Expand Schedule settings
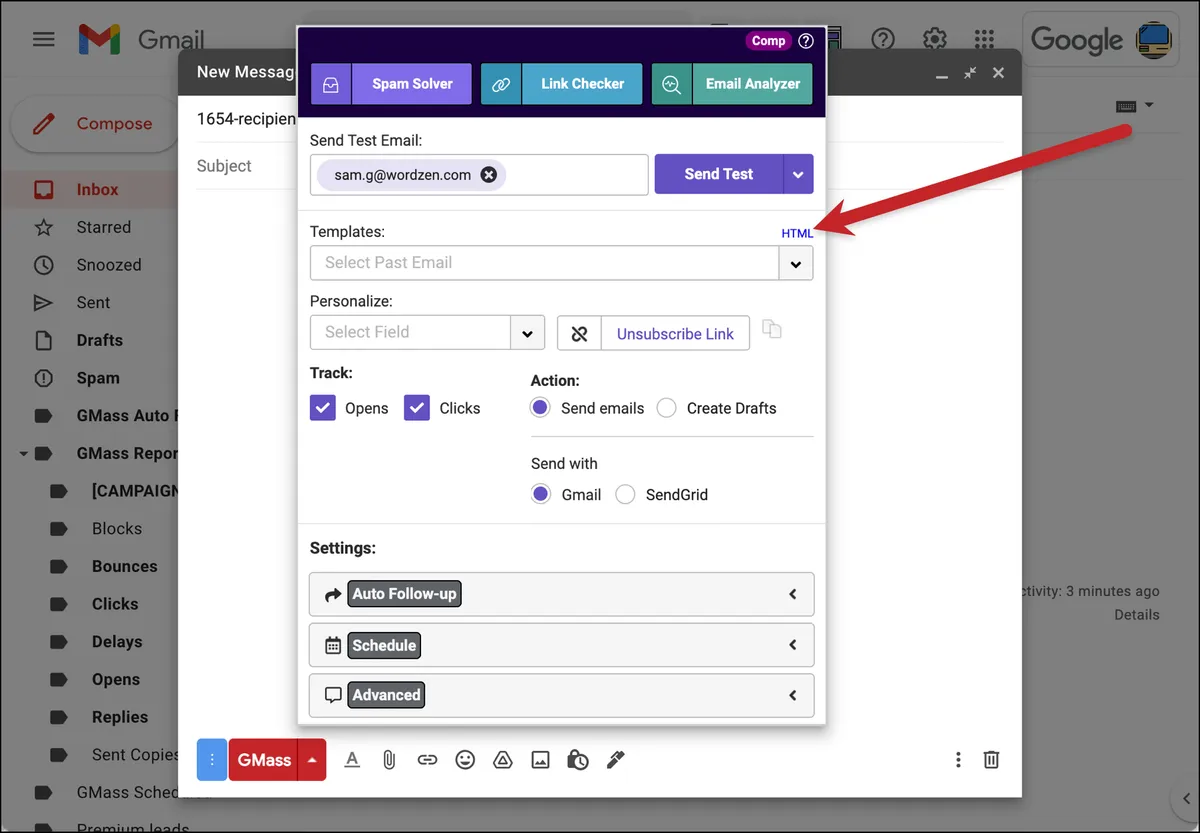 click(x=561, y=645)
